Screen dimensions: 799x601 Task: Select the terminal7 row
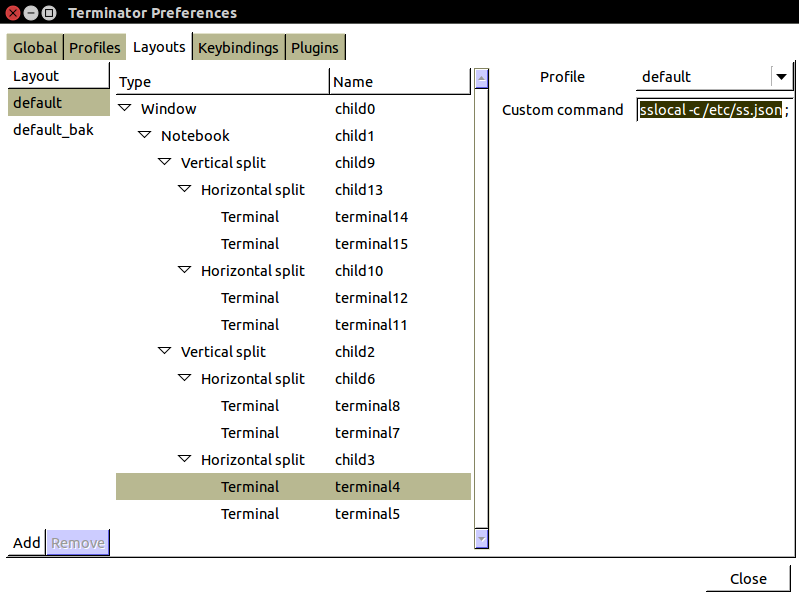[x=294, y=433]
